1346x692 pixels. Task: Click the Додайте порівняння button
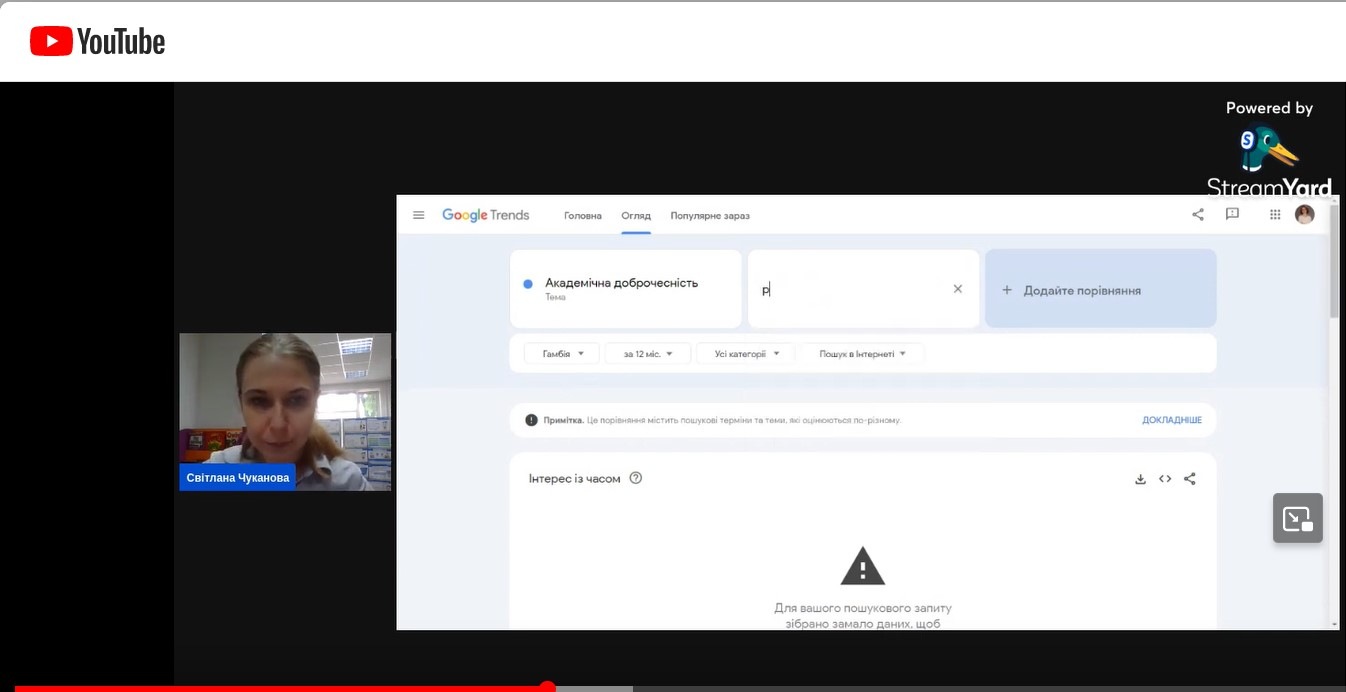1100,290
